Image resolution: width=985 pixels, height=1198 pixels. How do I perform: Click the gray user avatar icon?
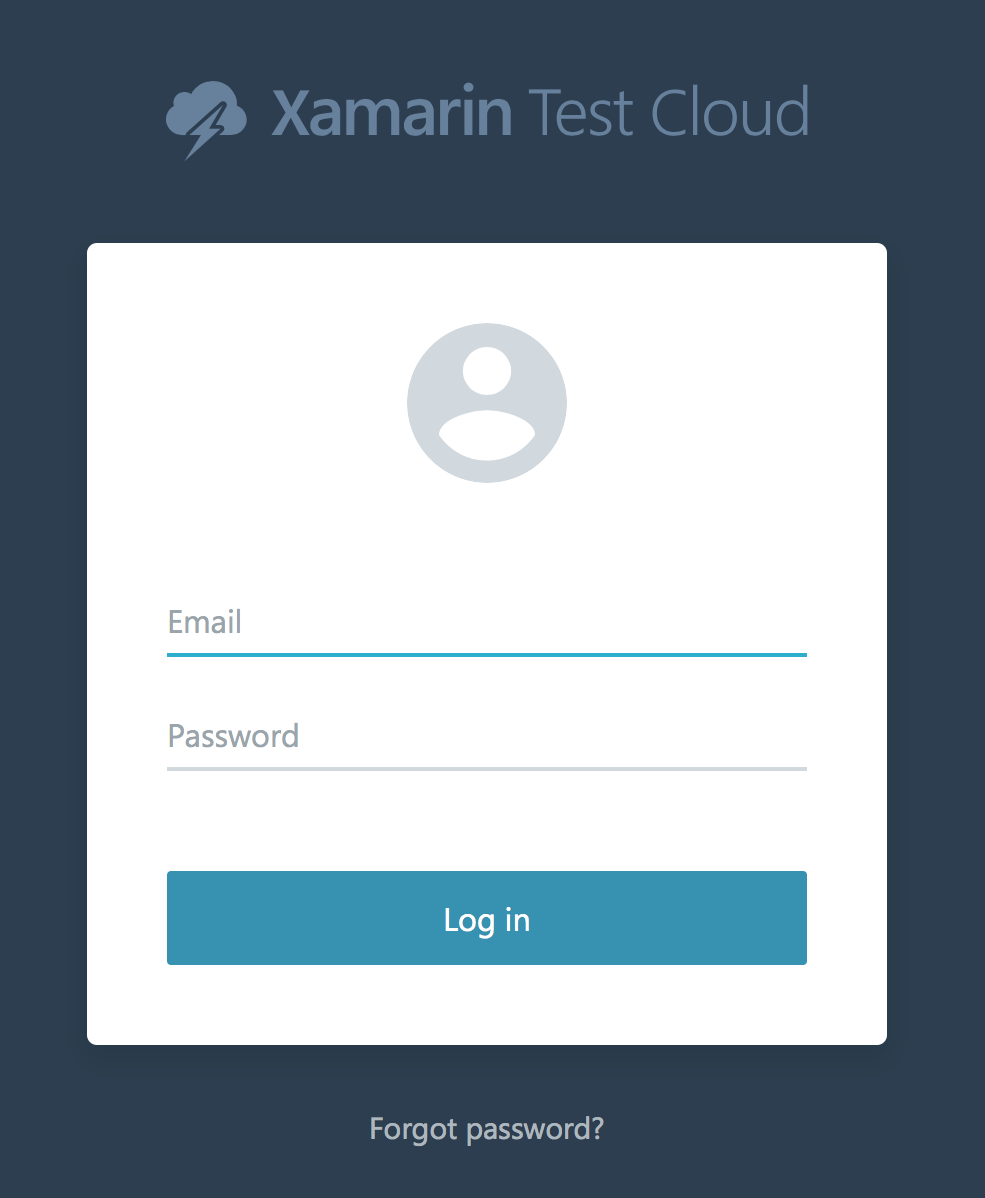tap(487, 403)
